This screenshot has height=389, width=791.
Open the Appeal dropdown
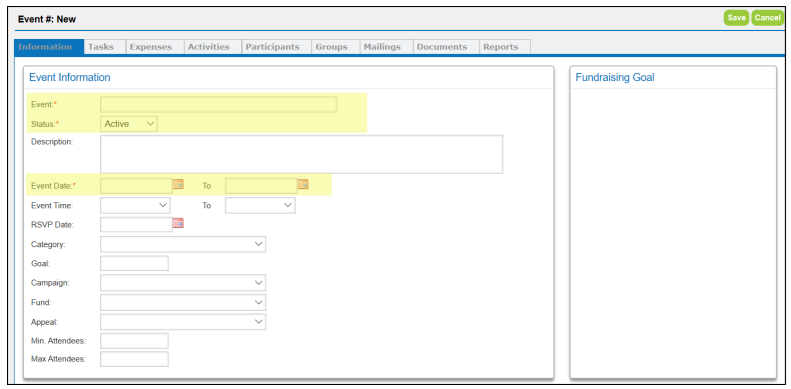tap(183, 322)
